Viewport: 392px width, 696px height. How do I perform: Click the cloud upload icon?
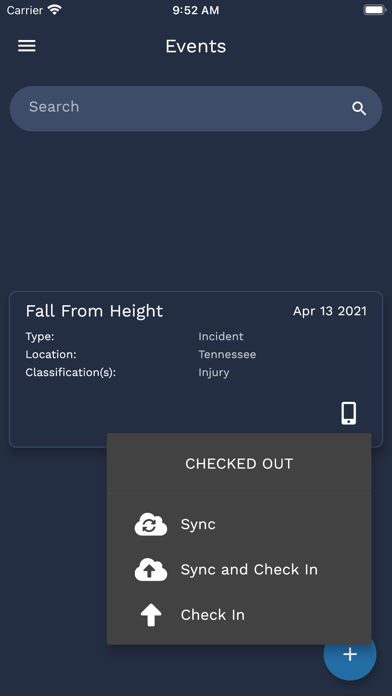click(151, 569)
